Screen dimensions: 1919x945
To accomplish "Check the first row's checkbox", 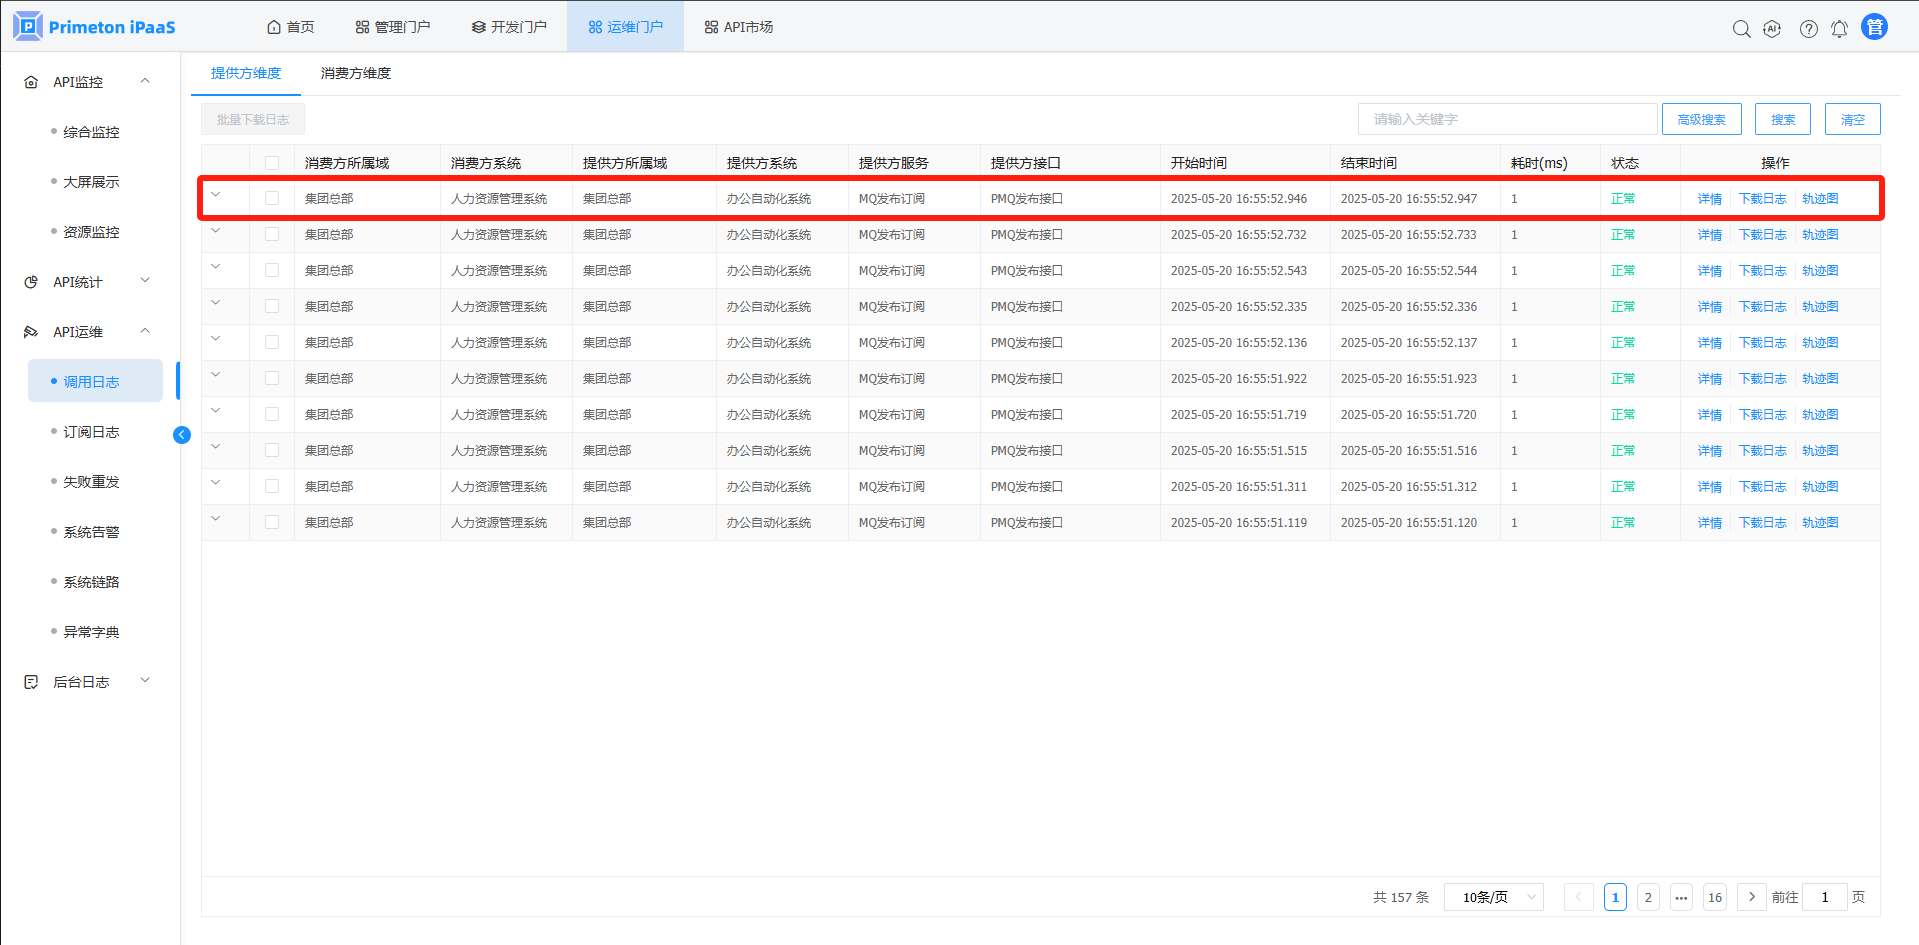I will [272, 198].
